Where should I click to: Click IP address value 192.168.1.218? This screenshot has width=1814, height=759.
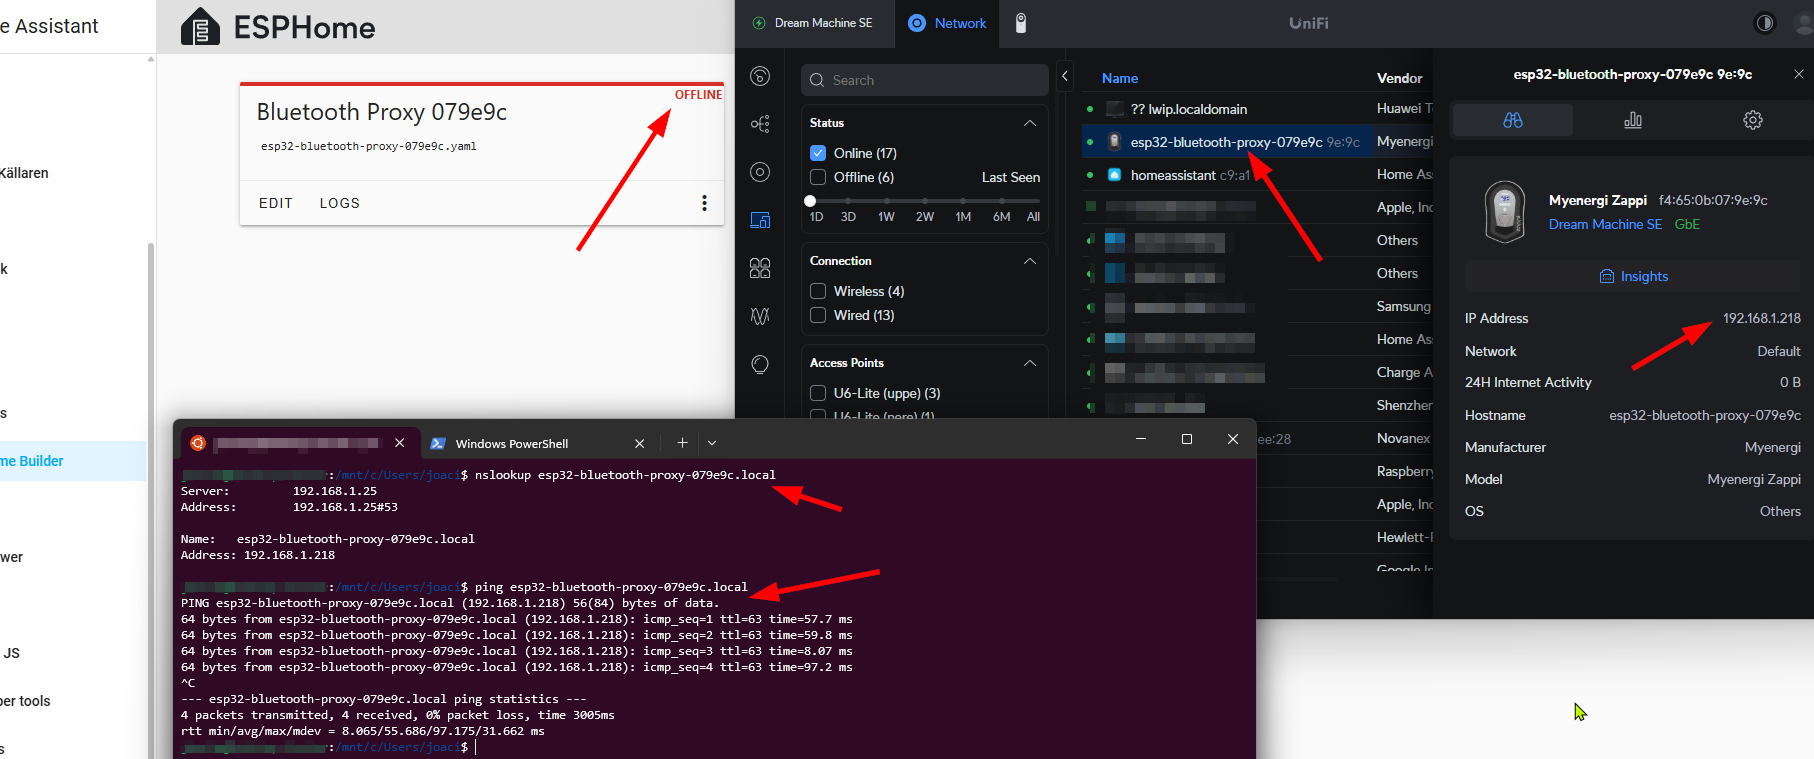coord(1761,318)
